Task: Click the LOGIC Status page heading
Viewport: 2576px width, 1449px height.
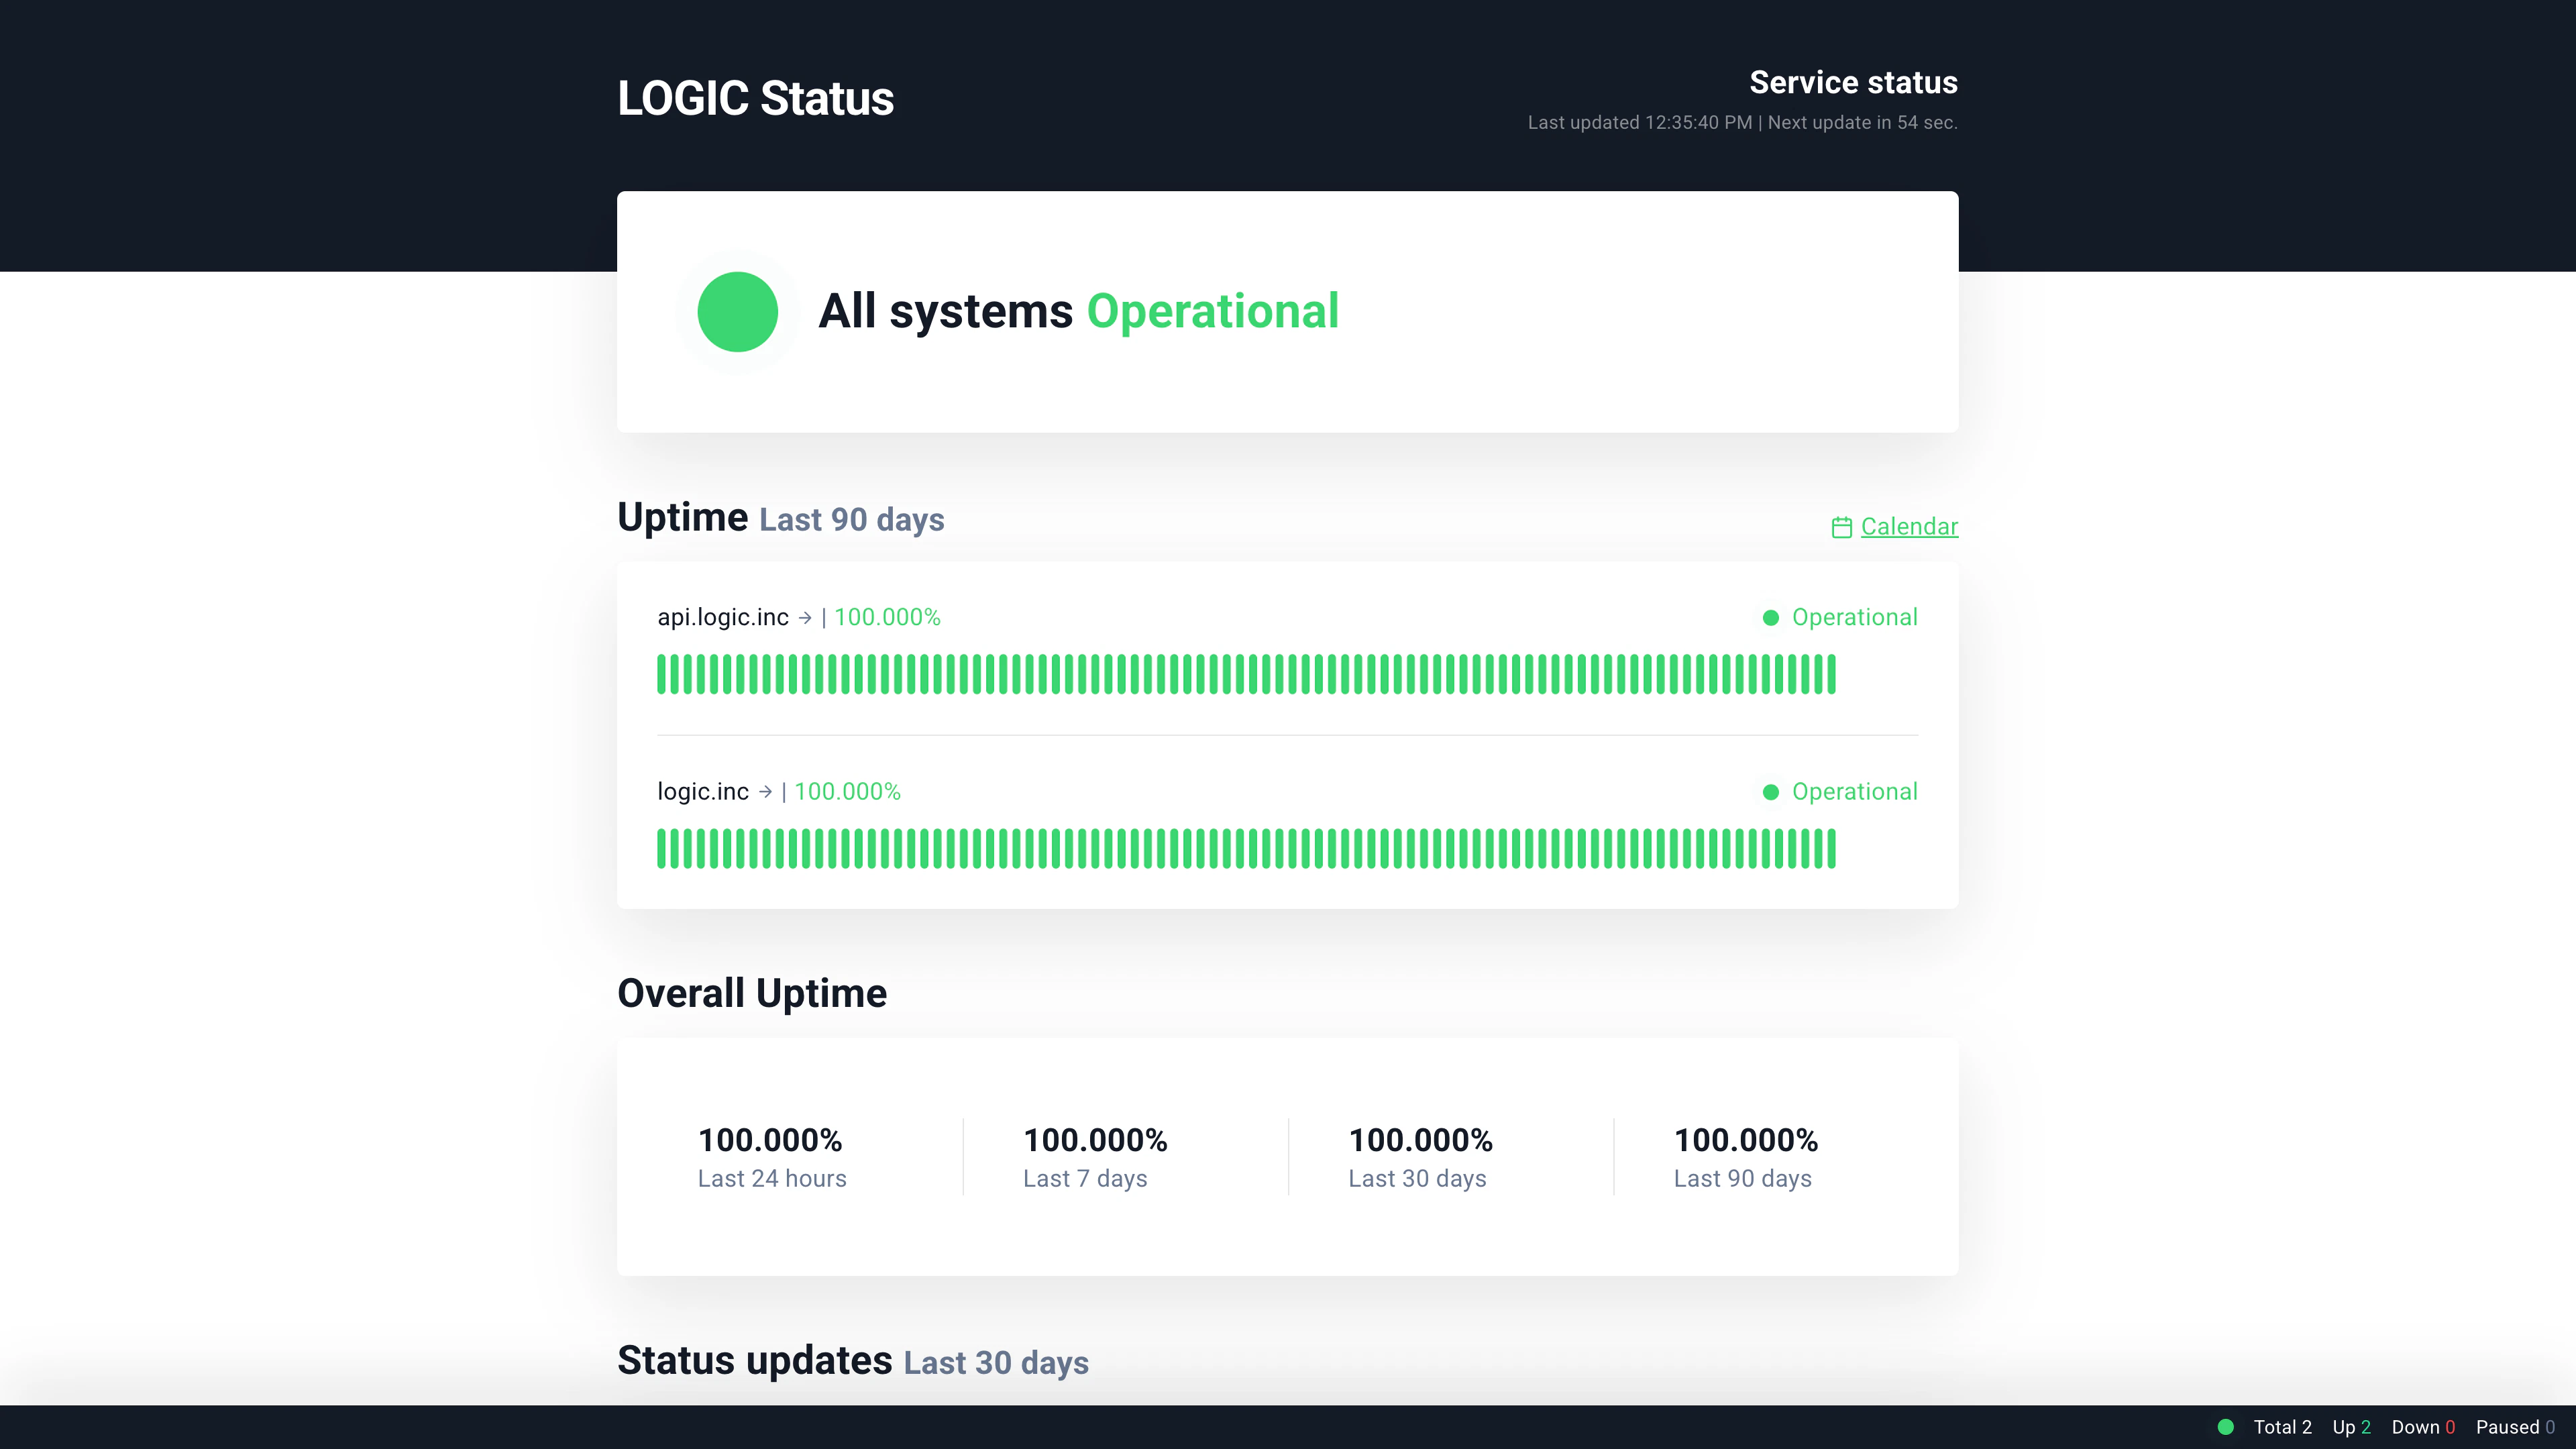Action: (756, 97)
